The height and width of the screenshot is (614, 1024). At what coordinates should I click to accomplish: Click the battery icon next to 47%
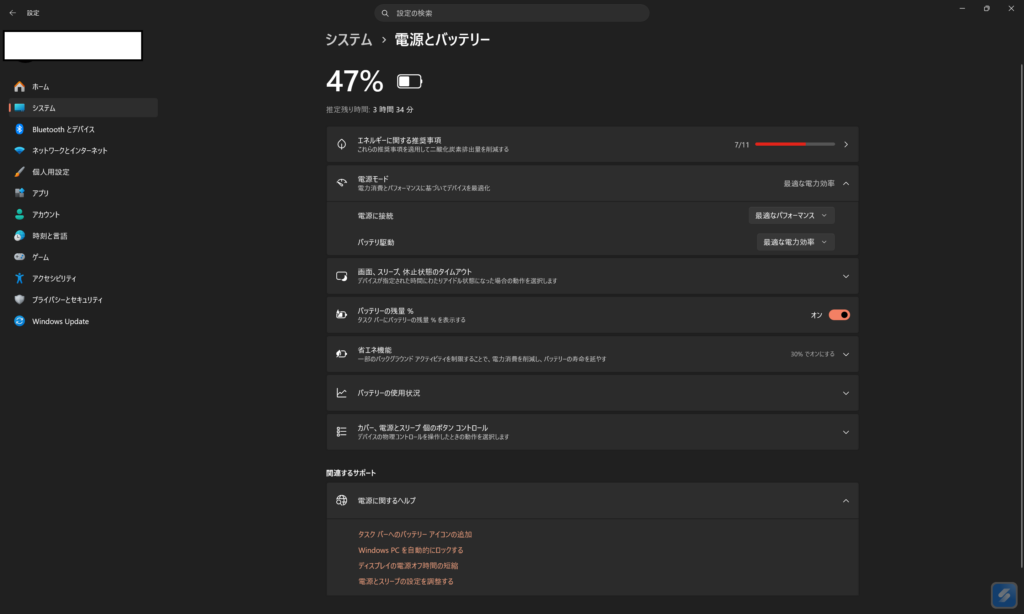point(409,81)
